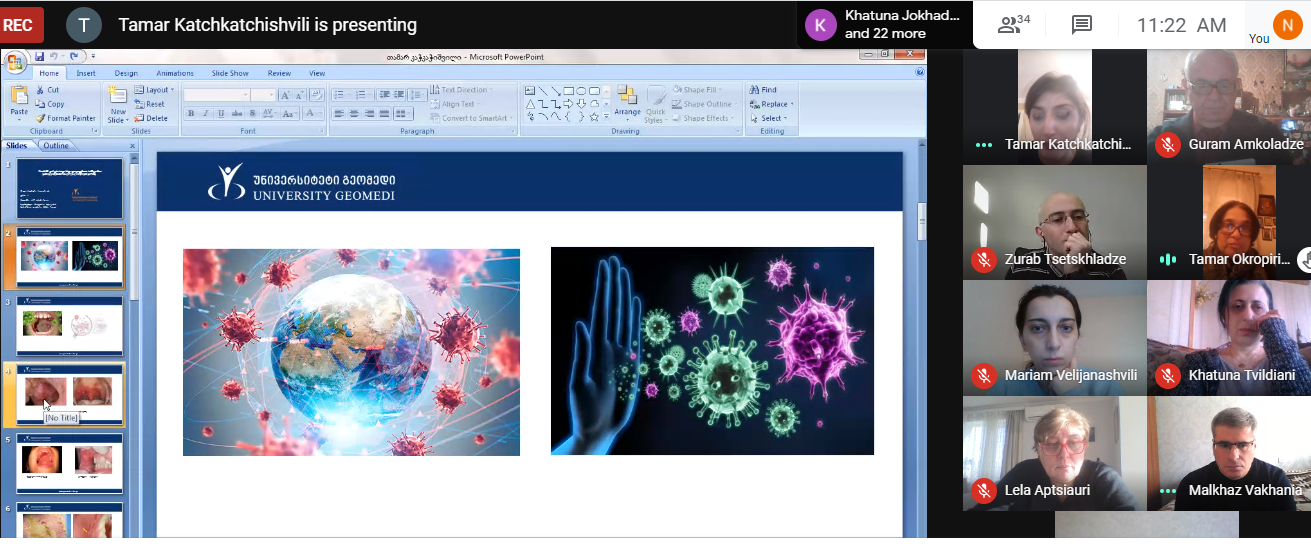The image size is (1311, 548).
Task: Toggle Text Shadow formatting
Action: point(252,113)
